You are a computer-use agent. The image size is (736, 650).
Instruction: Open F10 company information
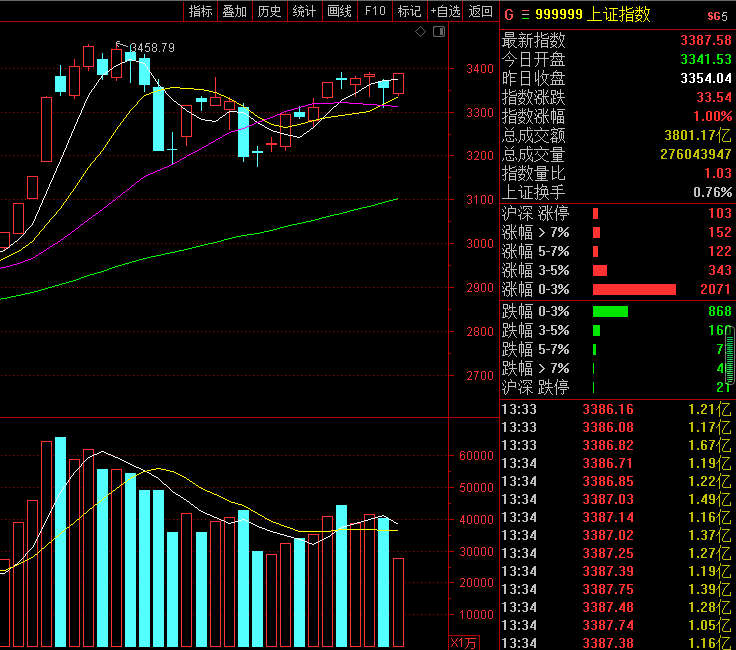[375, 11]
